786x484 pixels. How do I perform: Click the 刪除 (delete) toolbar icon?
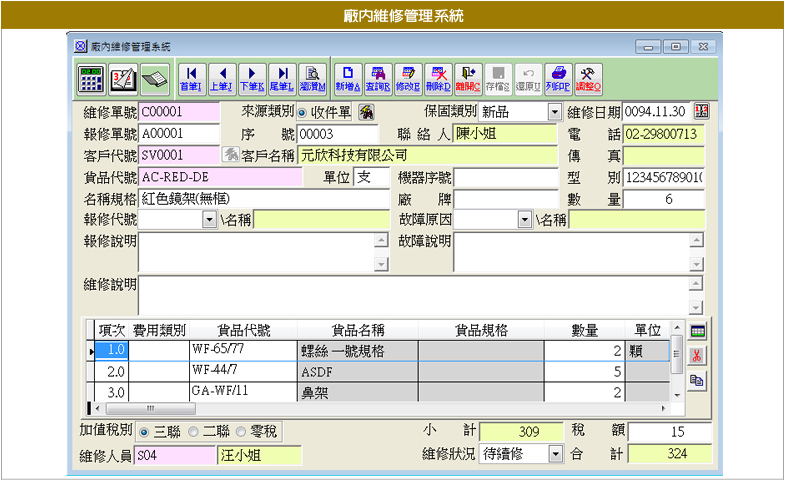click(x=437, y=76)
